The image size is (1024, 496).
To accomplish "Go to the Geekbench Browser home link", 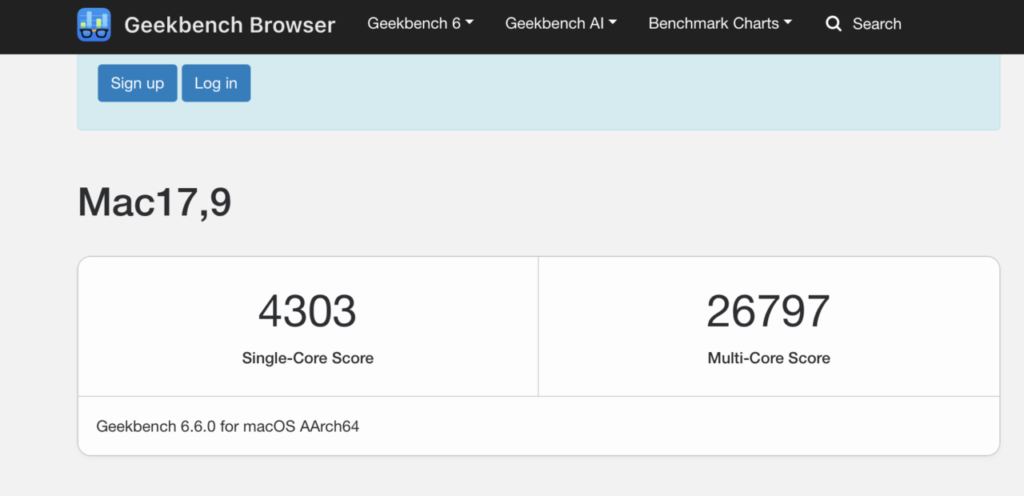I will pyautogui.click(x=229, y=24).
